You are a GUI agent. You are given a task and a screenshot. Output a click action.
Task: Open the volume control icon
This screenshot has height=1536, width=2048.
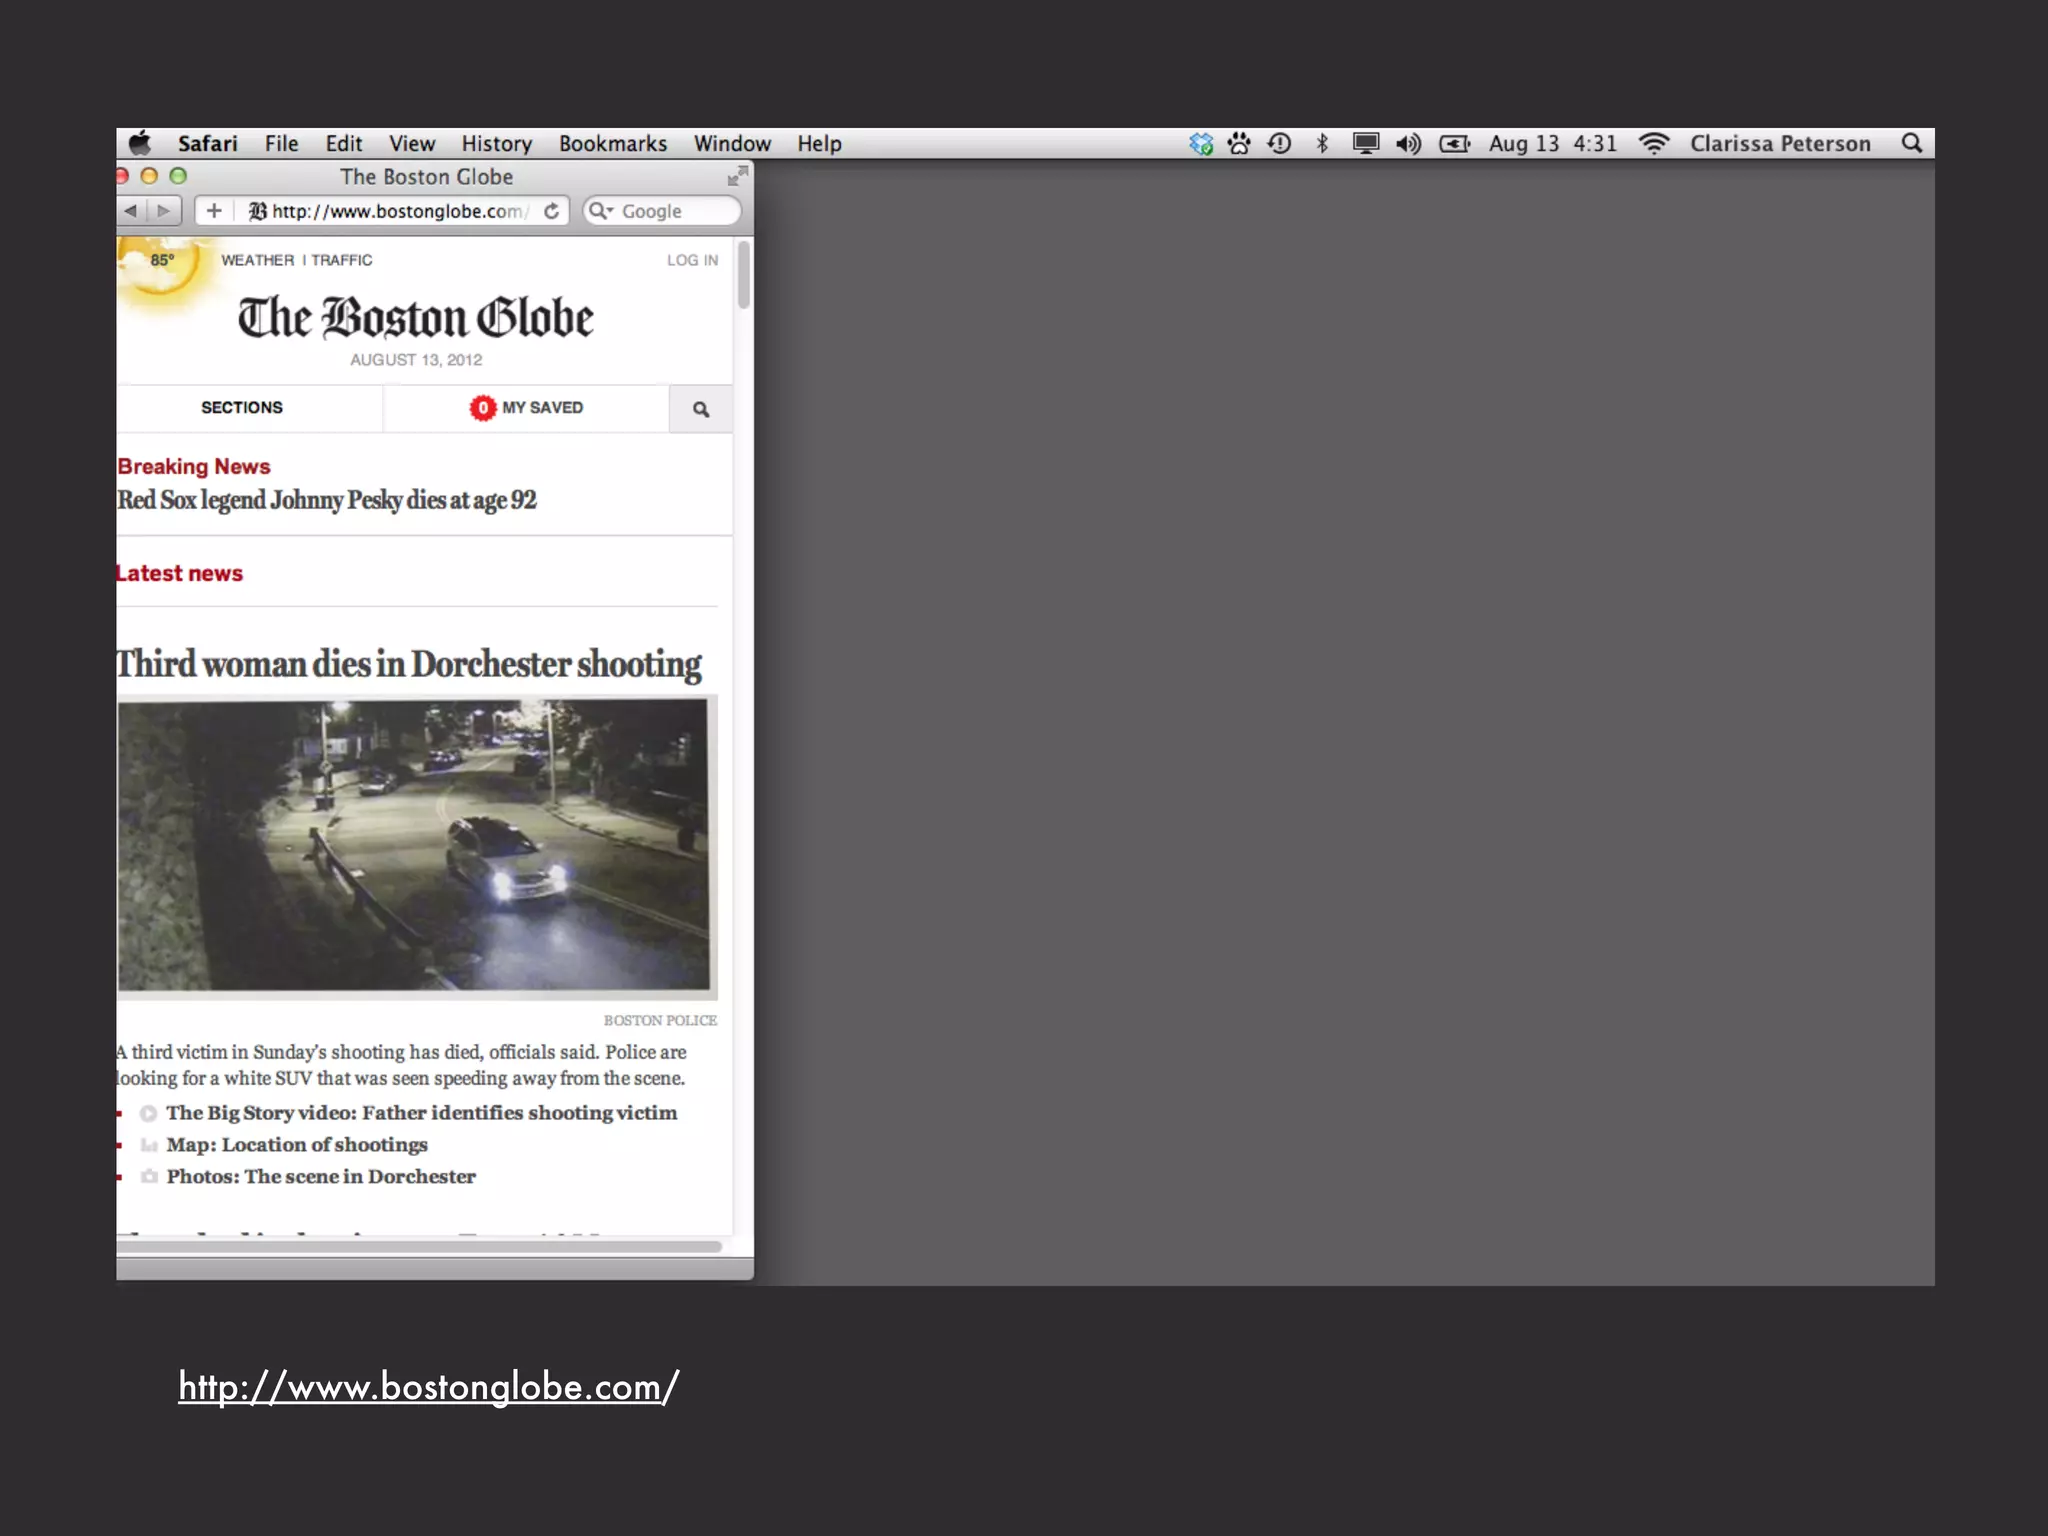(1408, 143)
